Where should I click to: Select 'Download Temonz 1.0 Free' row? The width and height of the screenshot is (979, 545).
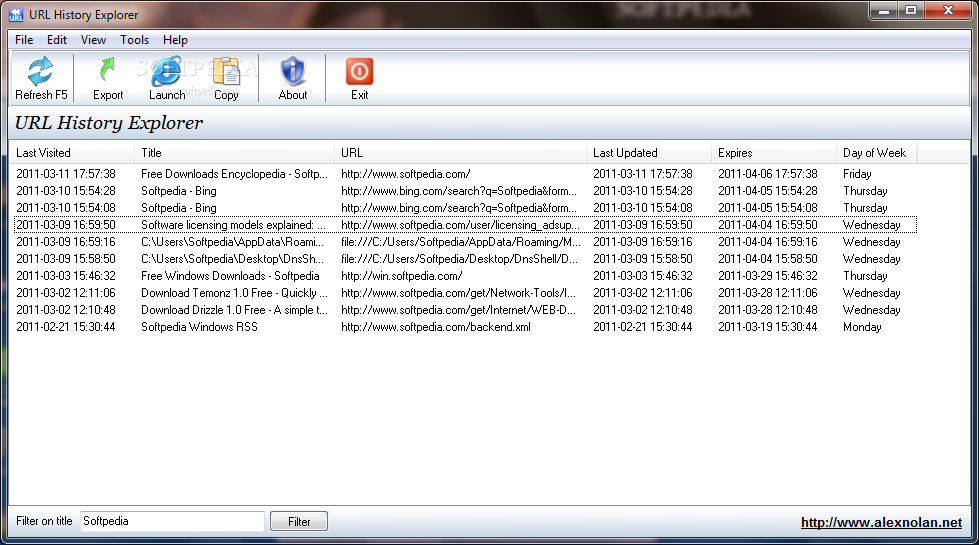tap(465, 293)
